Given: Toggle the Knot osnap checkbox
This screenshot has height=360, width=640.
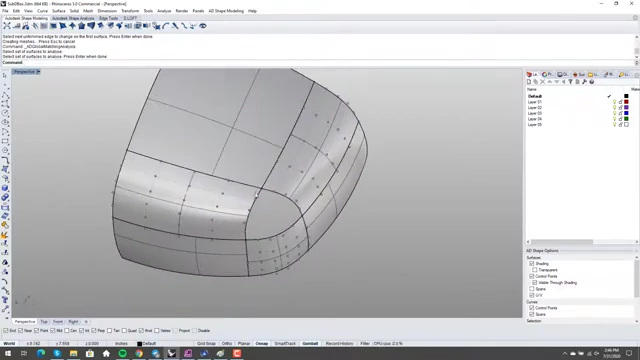Looking at the screenshot, I should 141,331.
